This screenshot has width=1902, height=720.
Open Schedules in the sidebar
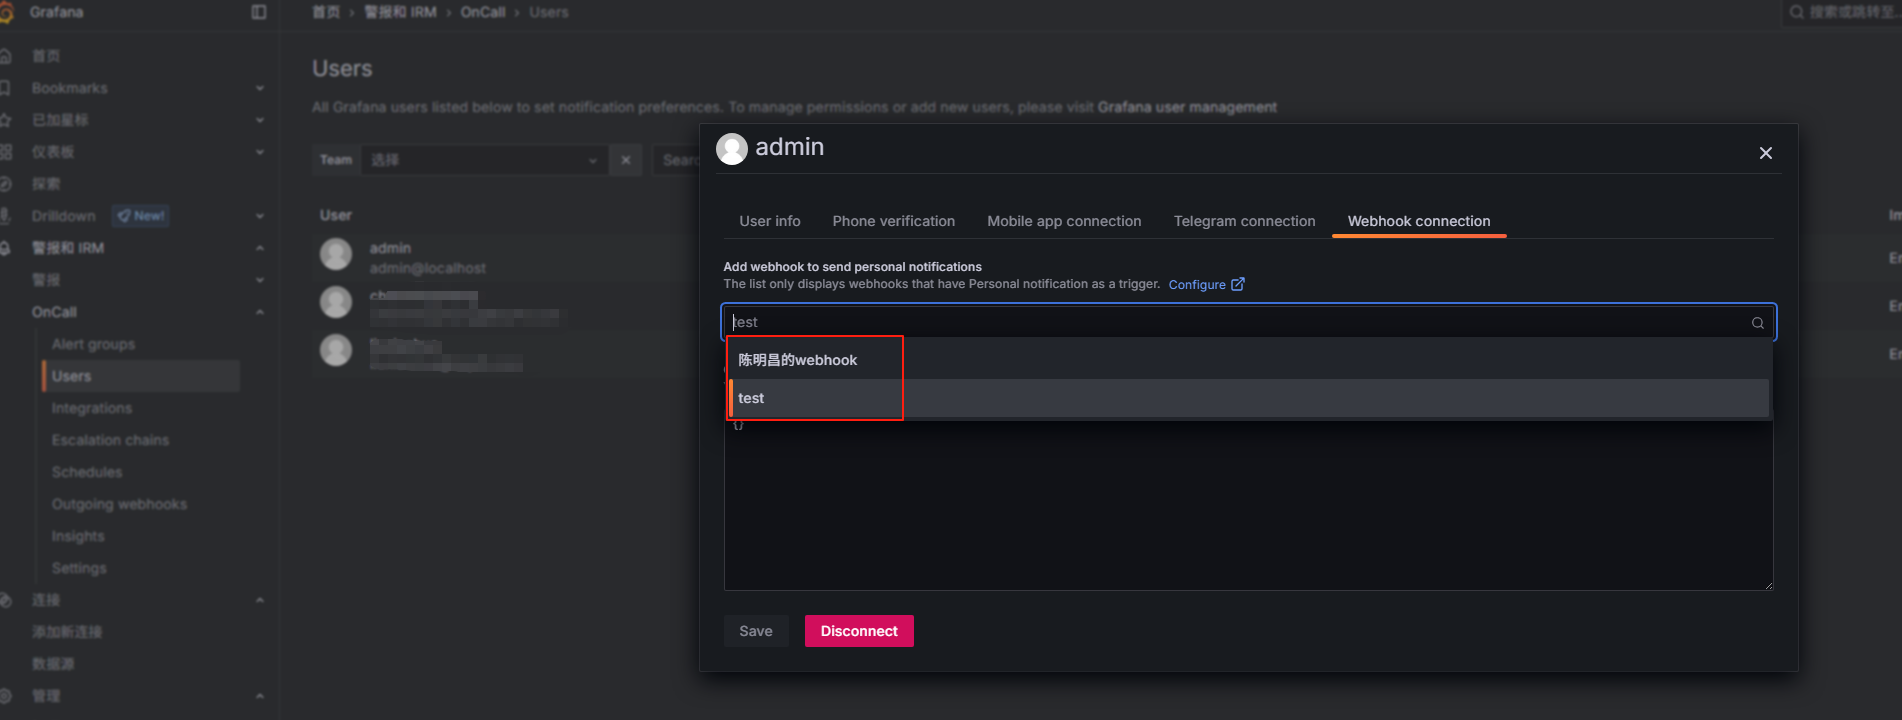(x=87, y=472)
